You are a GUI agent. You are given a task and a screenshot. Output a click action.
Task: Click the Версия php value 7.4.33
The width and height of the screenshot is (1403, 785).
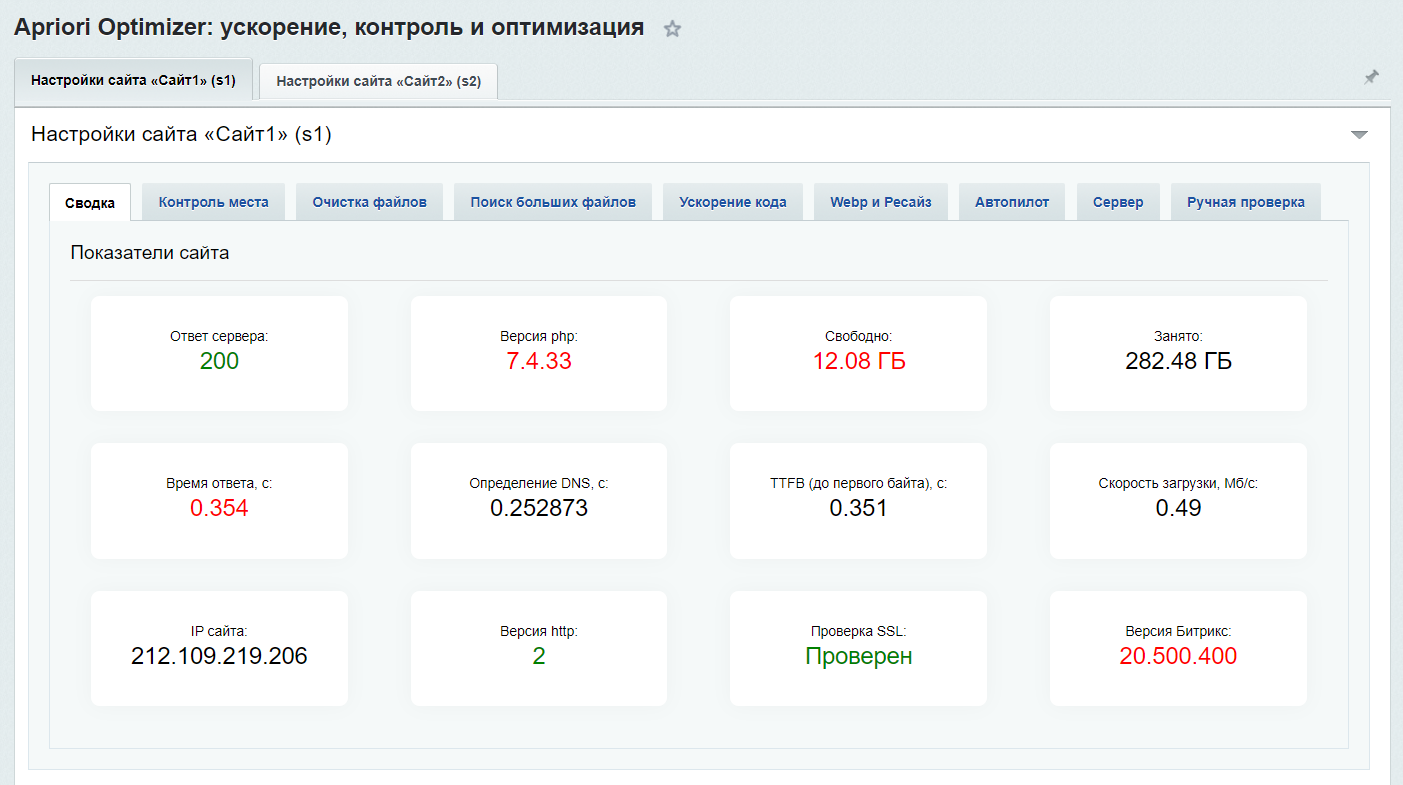[538, 362]
